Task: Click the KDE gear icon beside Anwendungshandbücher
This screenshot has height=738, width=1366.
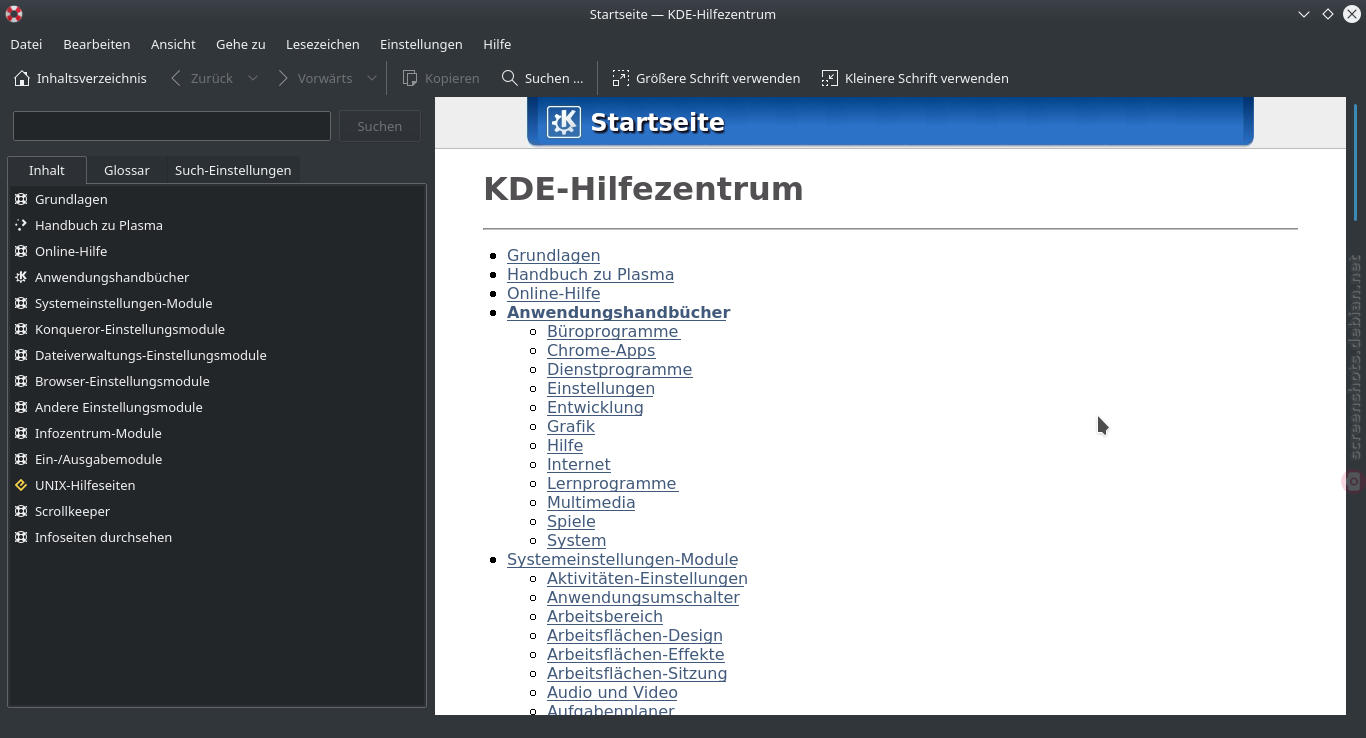Action: point(21,277)
